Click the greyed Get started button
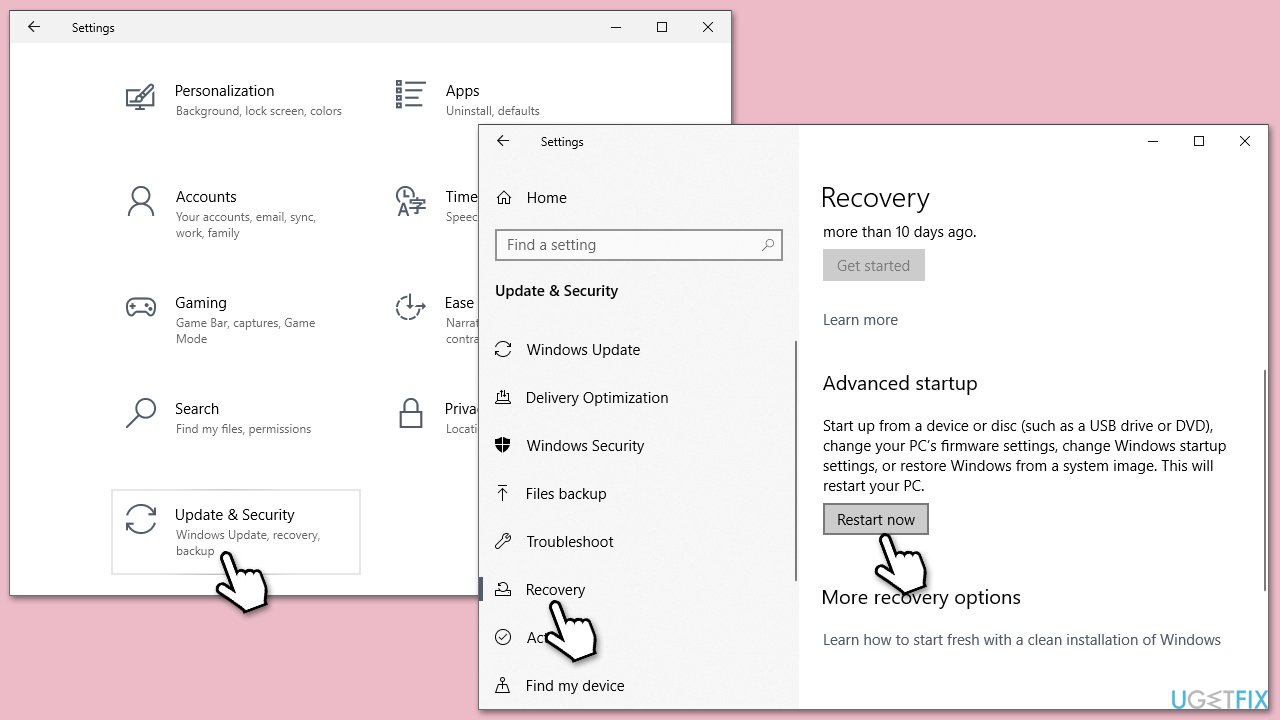Screen dimensions: 1280x720 (x=874, y=265)
